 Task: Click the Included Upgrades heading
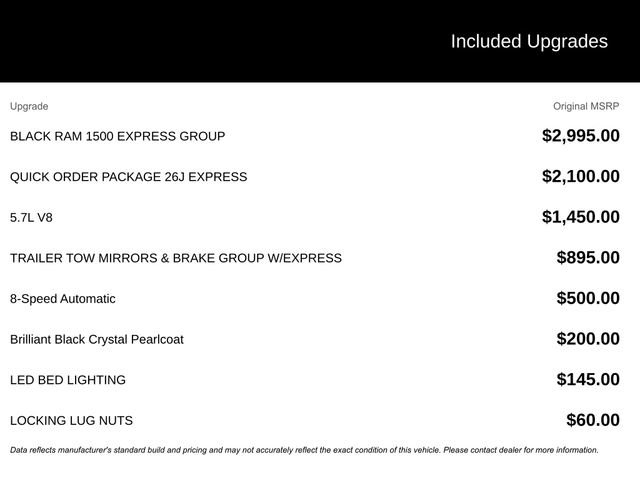coord(528,41)
